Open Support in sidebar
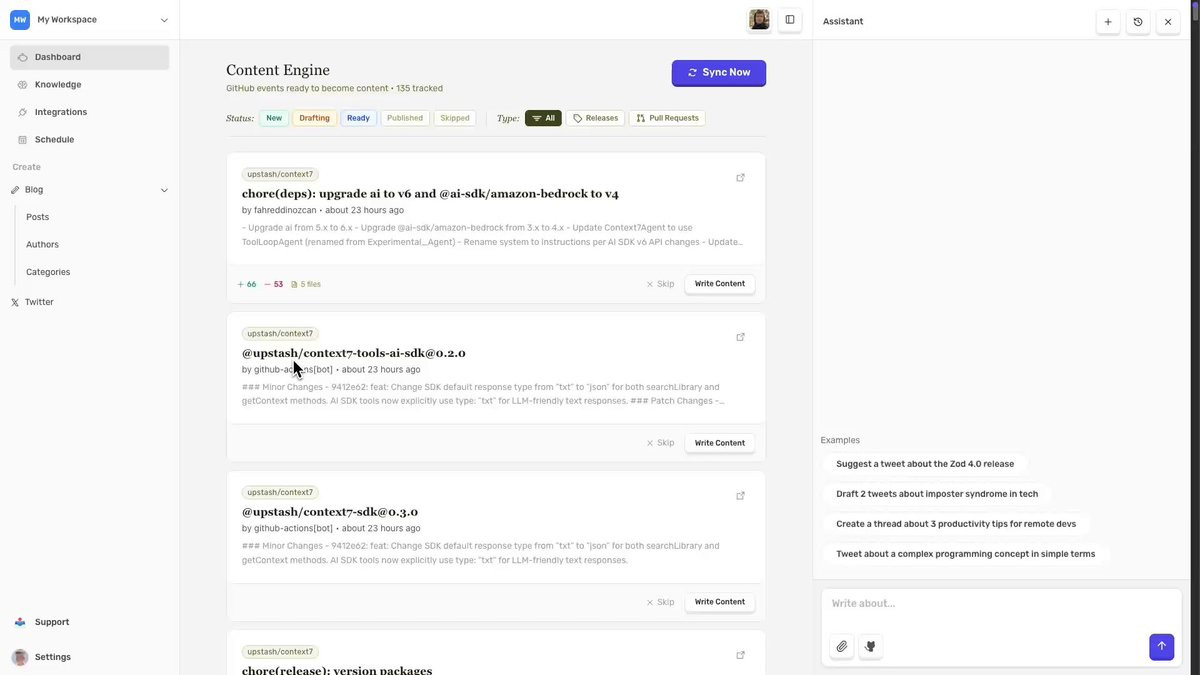Image resolution: width=1200 pixels, height=675 pixels. point(52,622)
